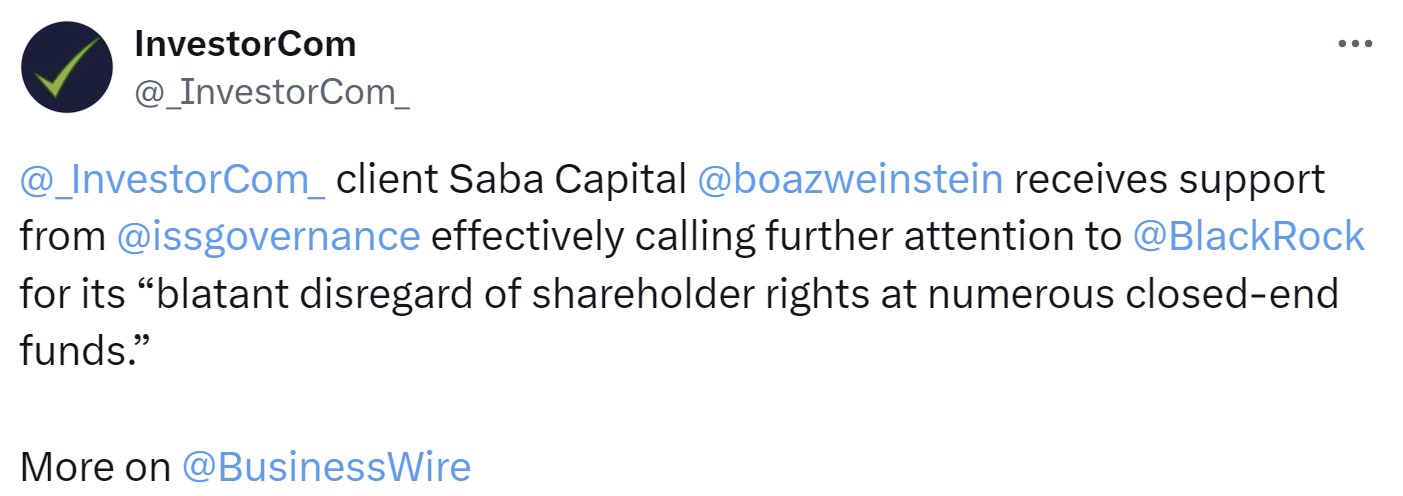Click the words "client Saba Capital"
Viewport: 1403px width, 496px height.
click(x=511, y=179)
